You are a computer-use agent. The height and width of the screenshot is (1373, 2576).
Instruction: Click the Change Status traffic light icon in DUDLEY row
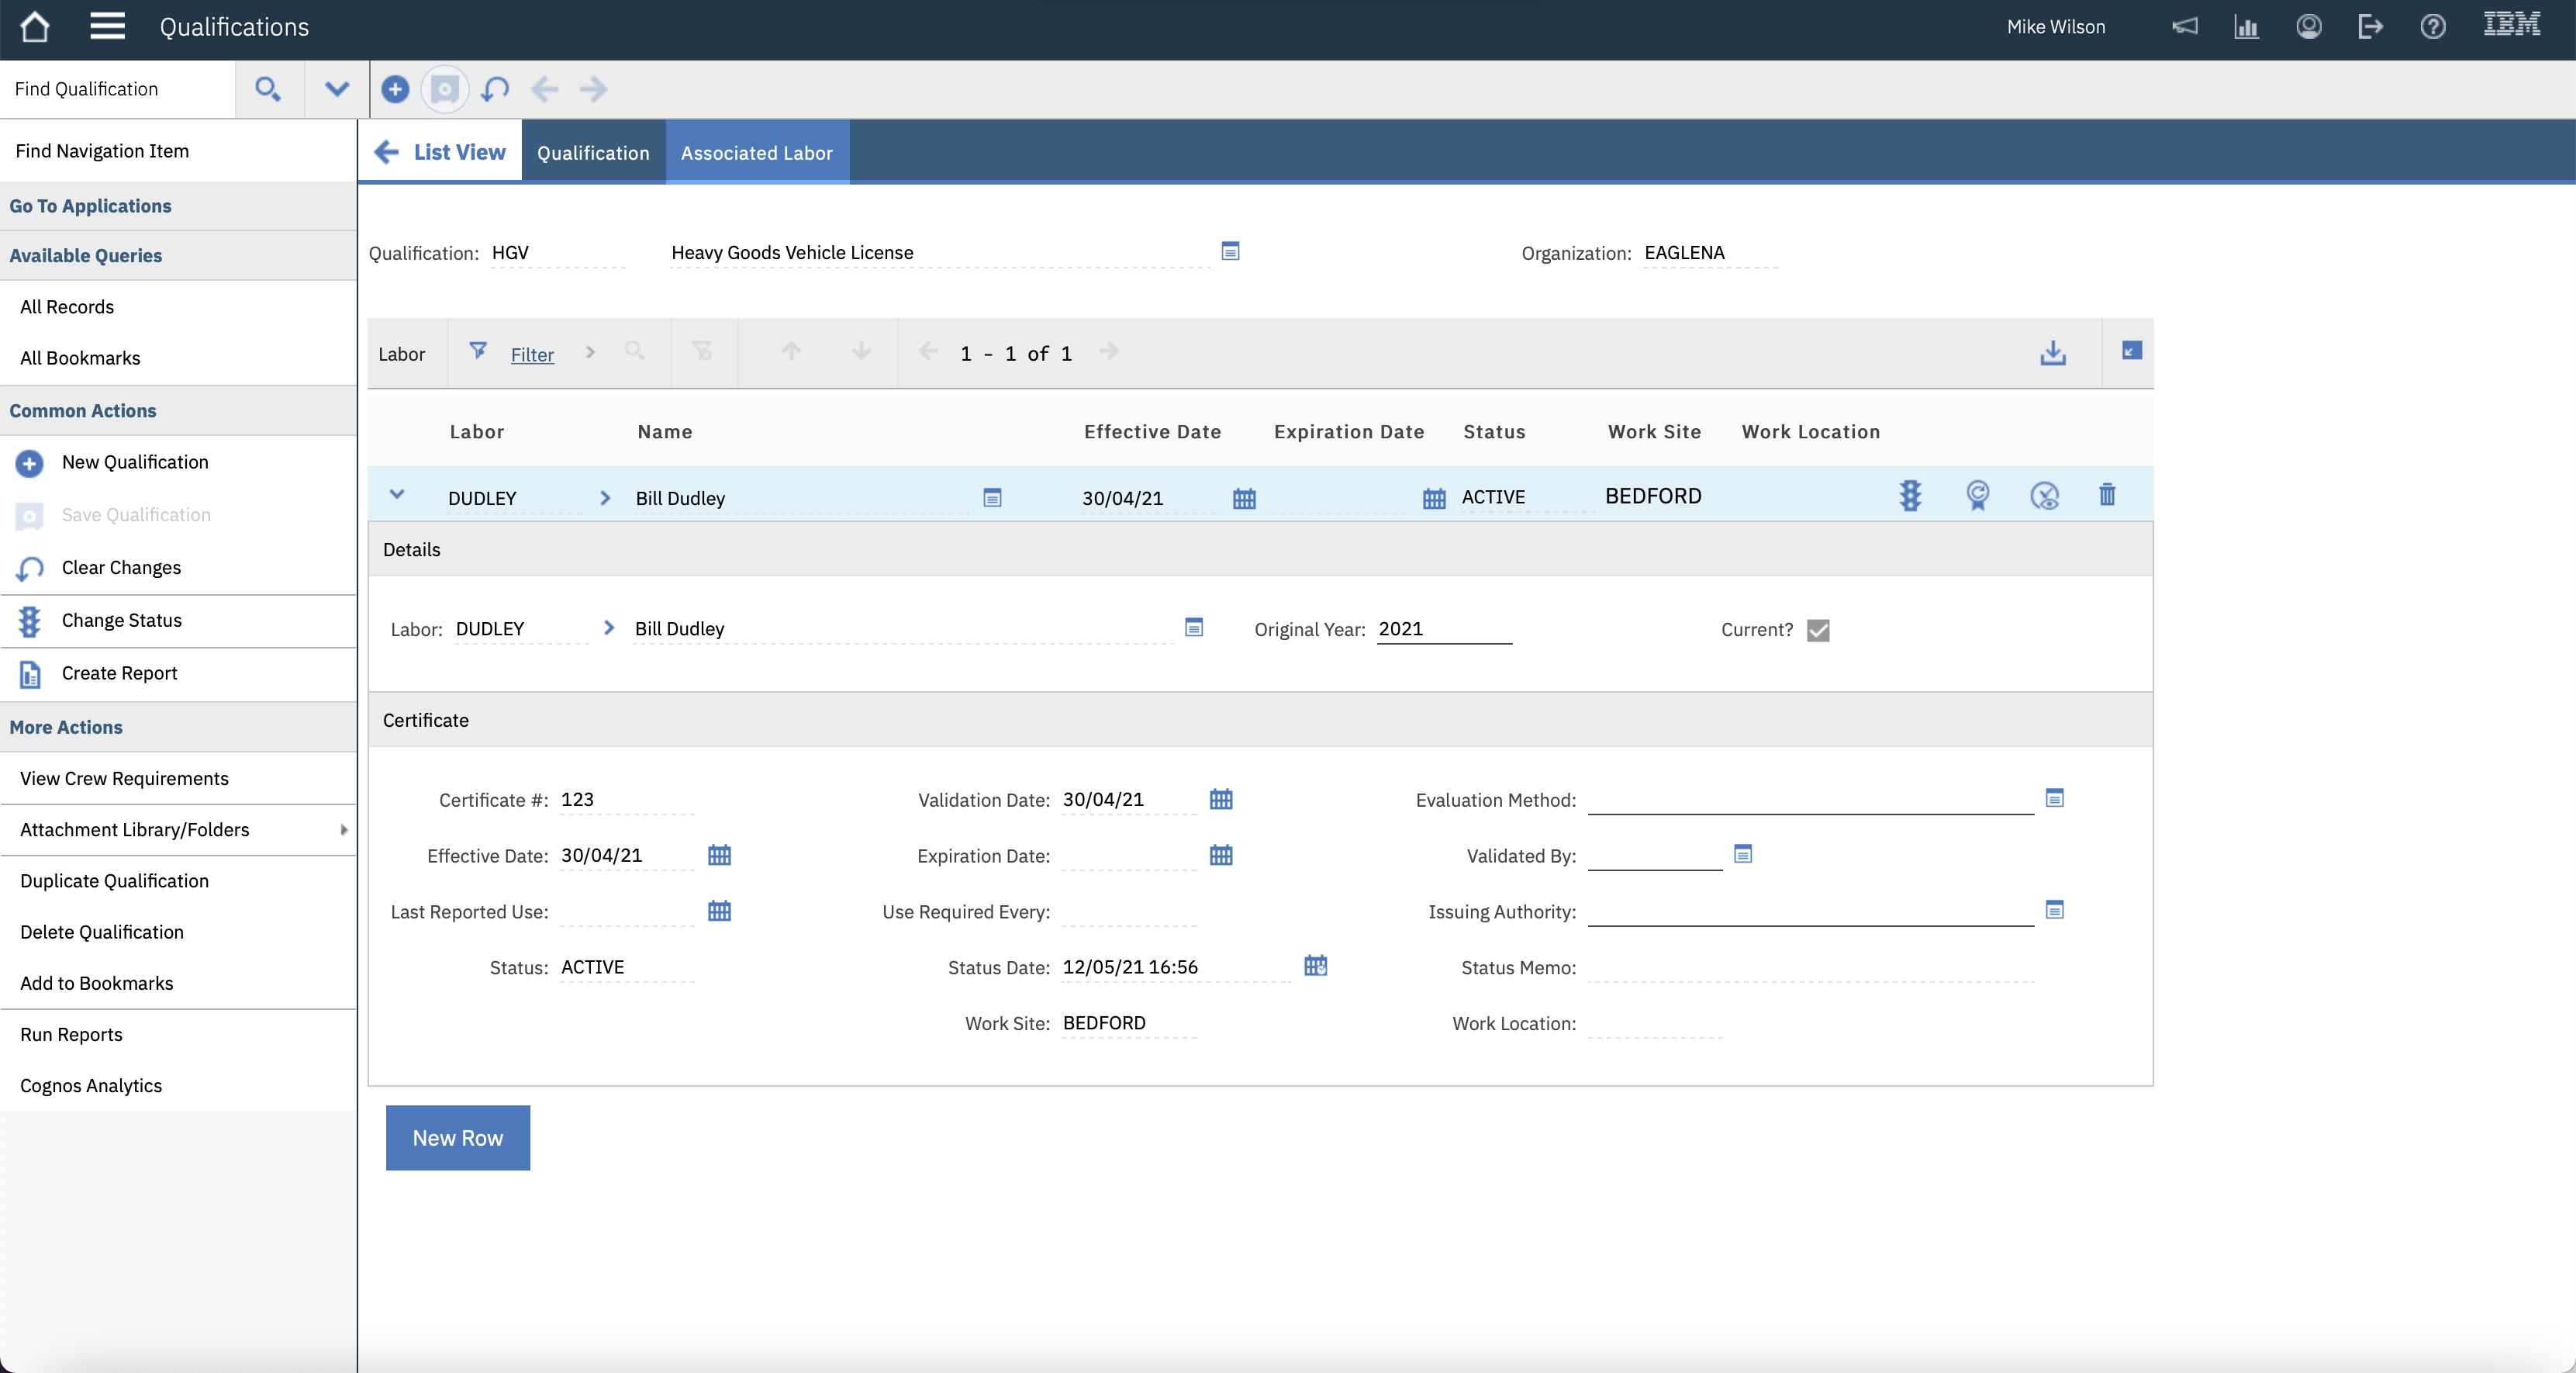click(1910, 495)
